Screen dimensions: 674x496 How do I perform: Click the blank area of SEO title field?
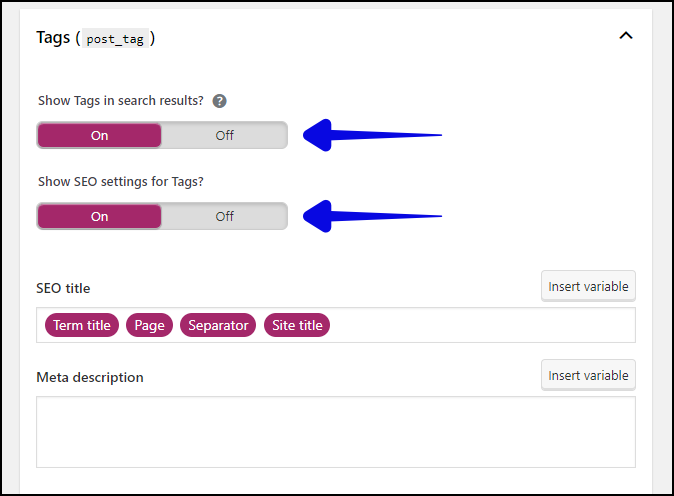point(481,325)
